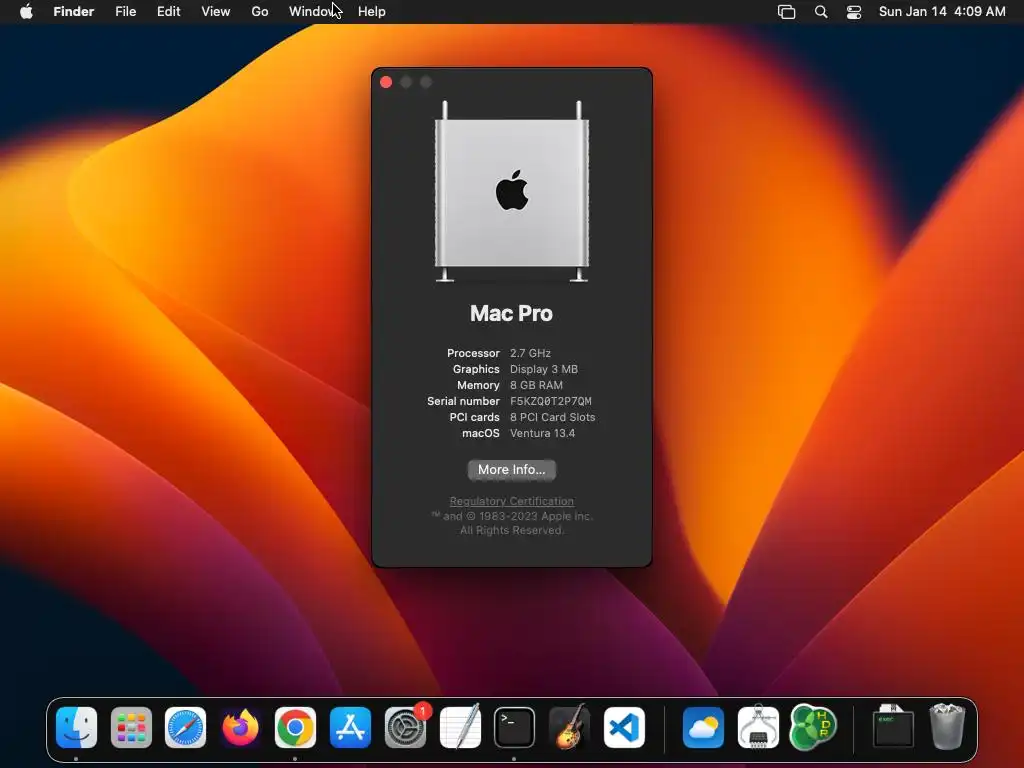
Task: Open the Weather app from the Dock
Action: [703, 728]
